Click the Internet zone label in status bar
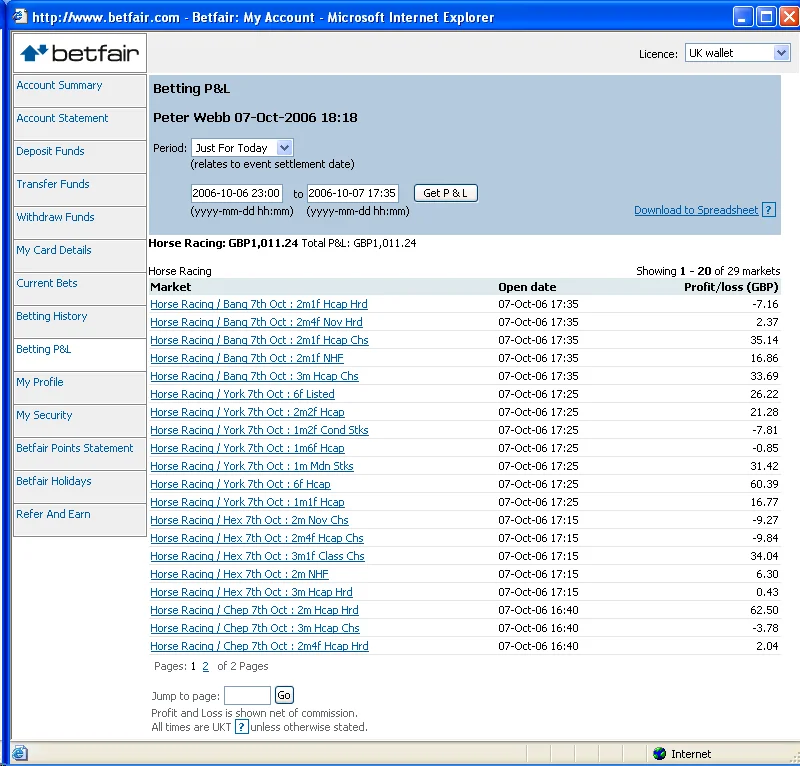 (x=691, y=754)
